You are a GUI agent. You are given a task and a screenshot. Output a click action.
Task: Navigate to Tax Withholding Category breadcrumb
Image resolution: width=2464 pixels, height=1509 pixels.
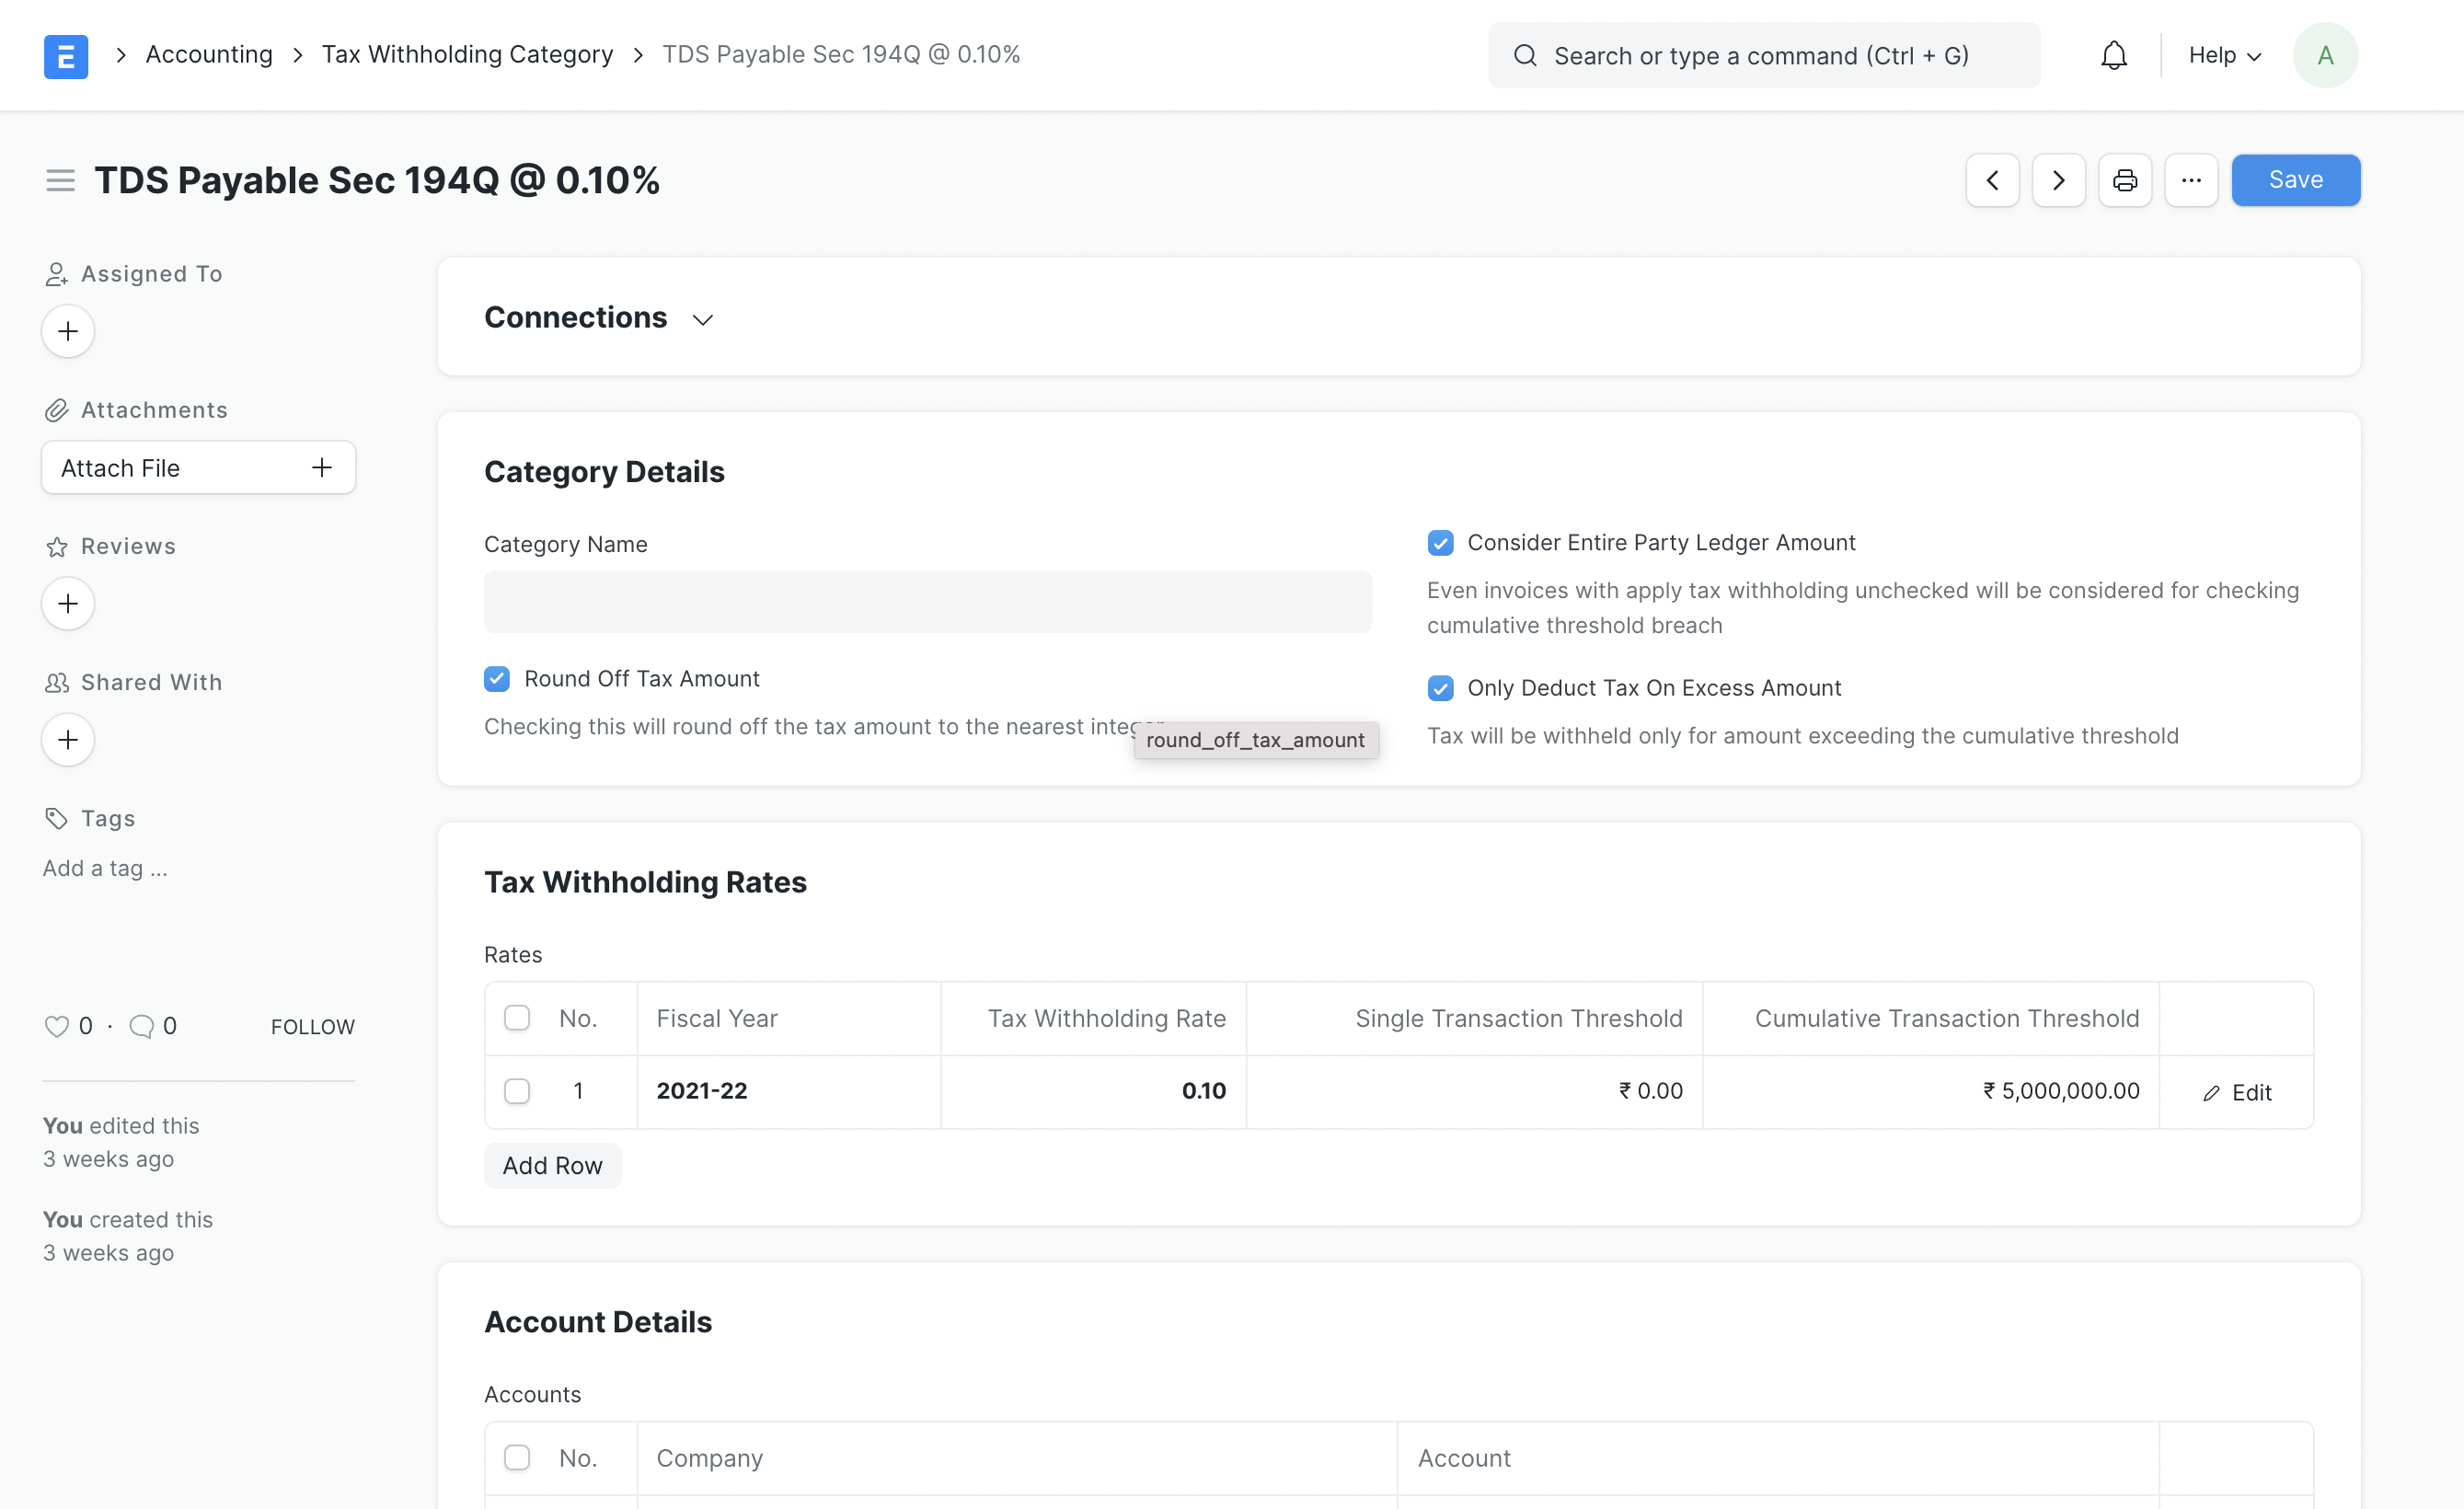tap(467, 54)
